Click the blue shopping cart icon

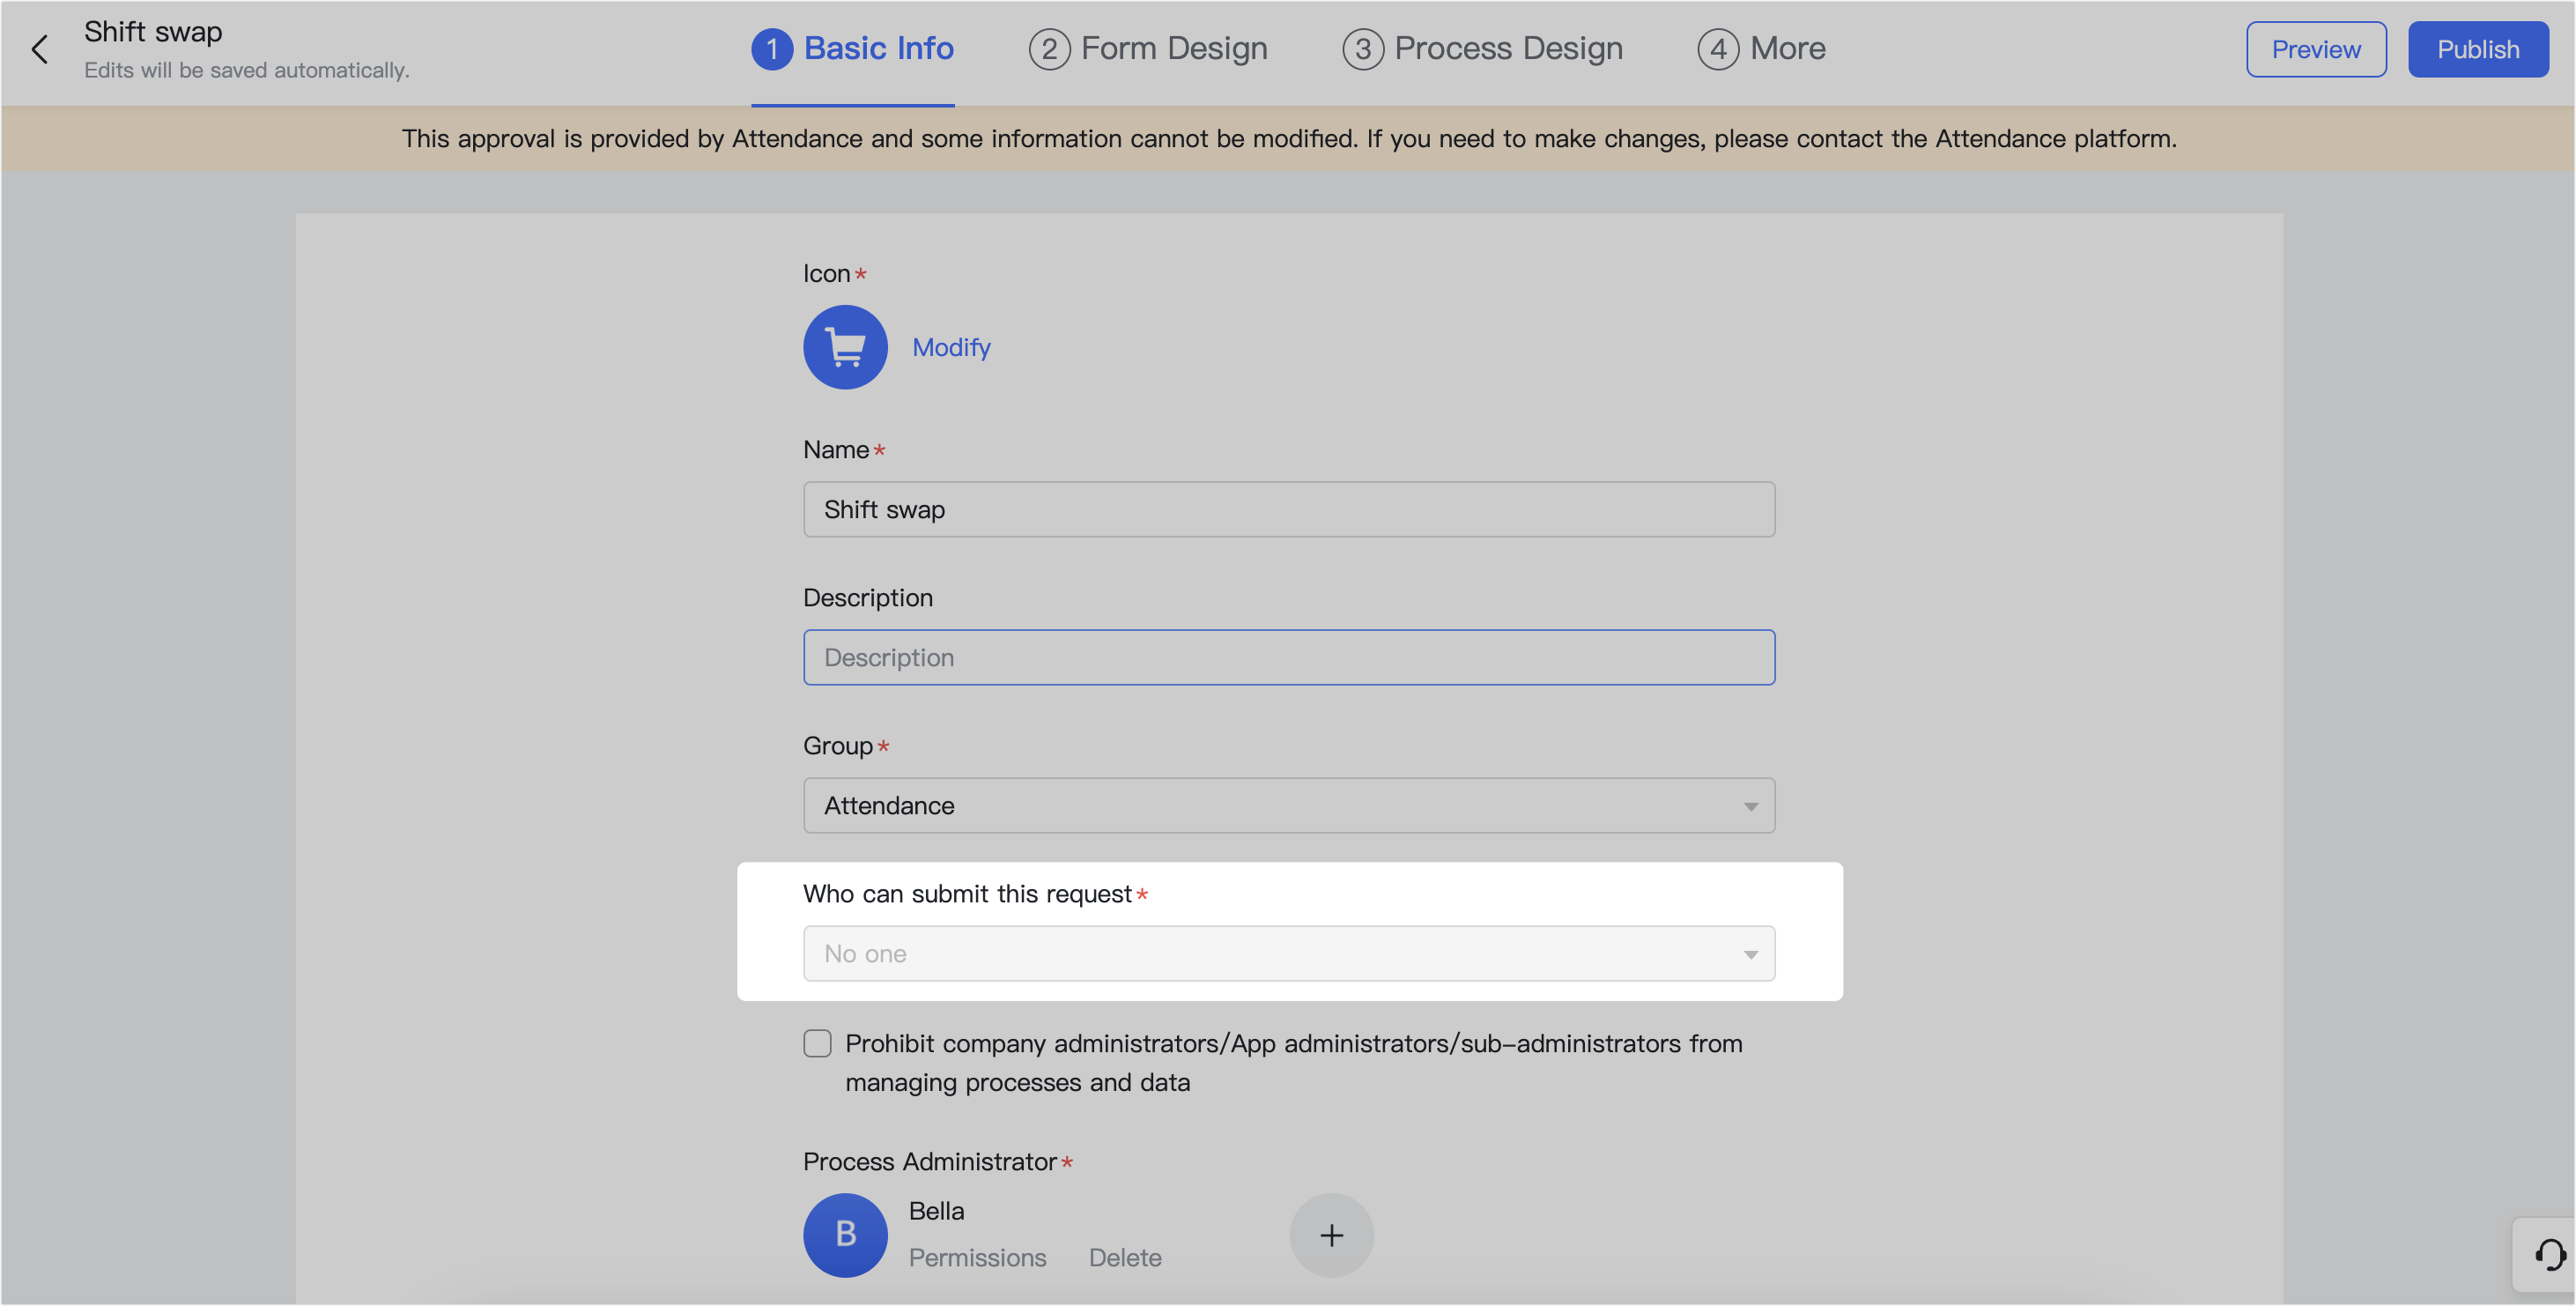pyautogui.click(x=845, y=347)
